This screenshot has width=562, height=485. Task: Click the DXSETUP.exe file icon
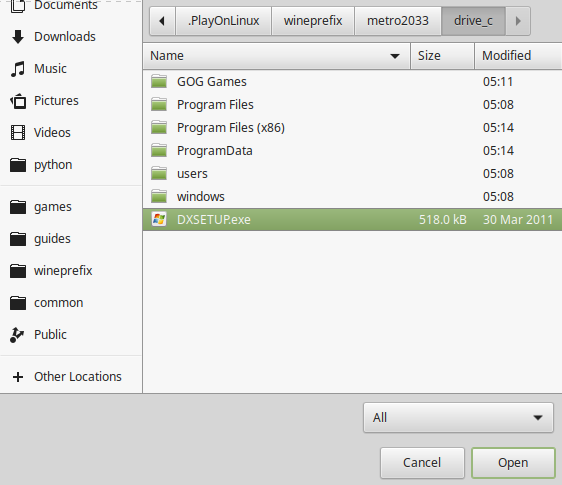pyautogui.click(x=159, y=219)
